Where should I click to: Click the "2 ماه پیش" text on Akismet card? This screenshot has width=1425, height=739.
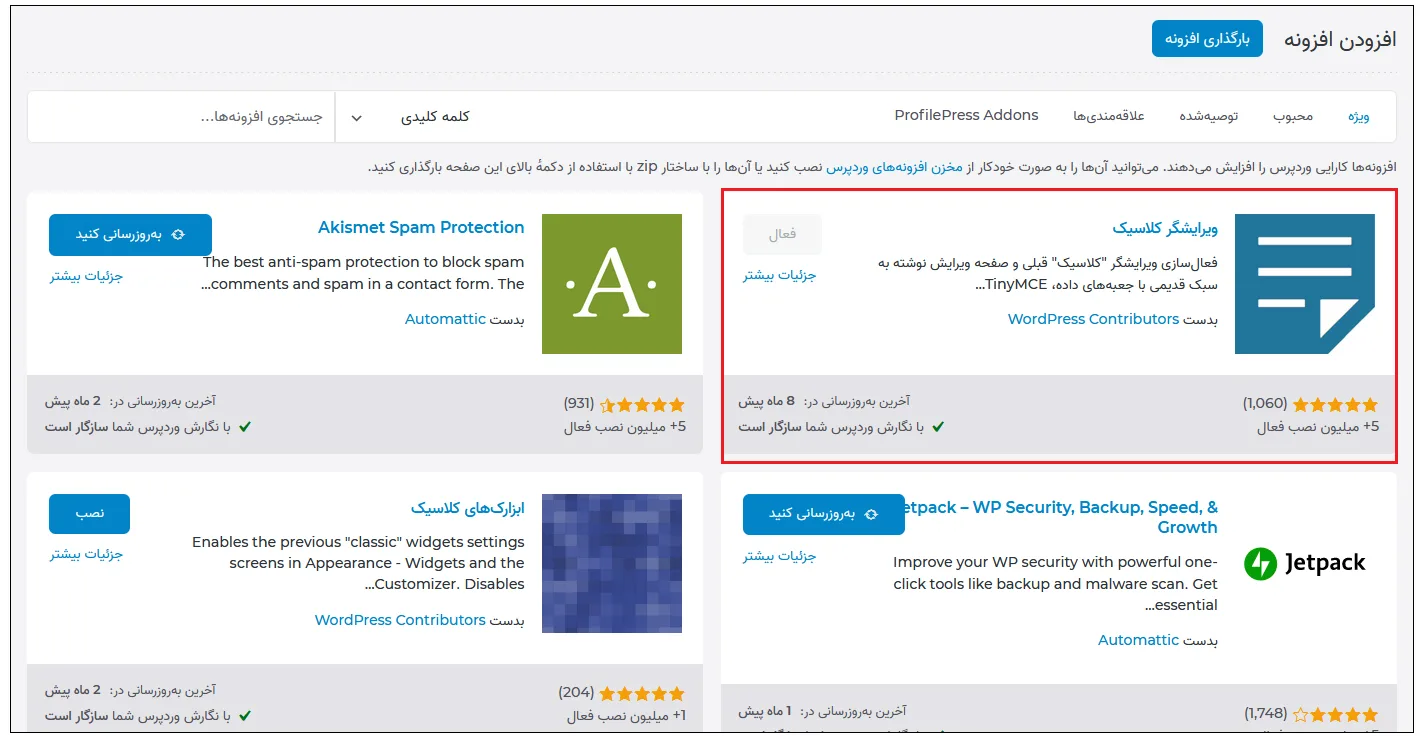(73, 401)
